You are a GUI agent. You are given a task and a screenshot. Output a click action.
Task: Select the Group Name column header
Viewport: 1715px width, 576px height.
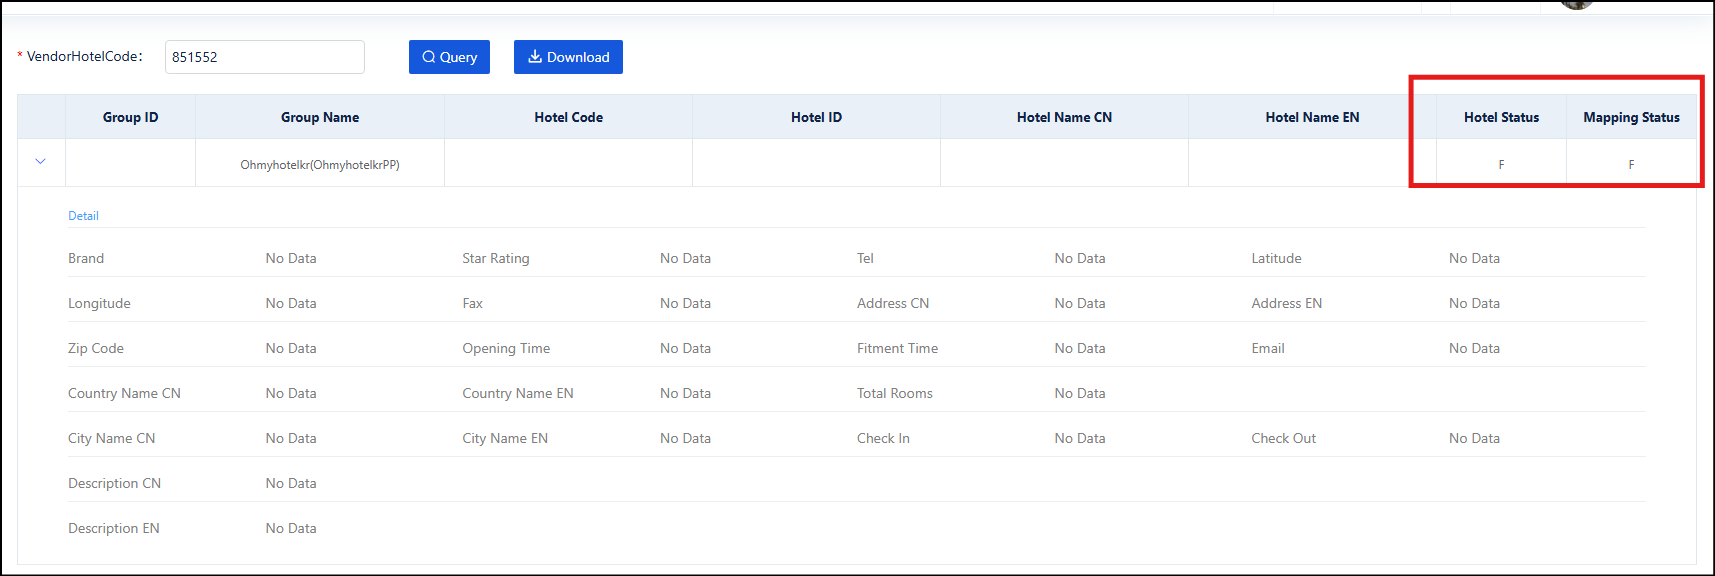pos(320,117)
